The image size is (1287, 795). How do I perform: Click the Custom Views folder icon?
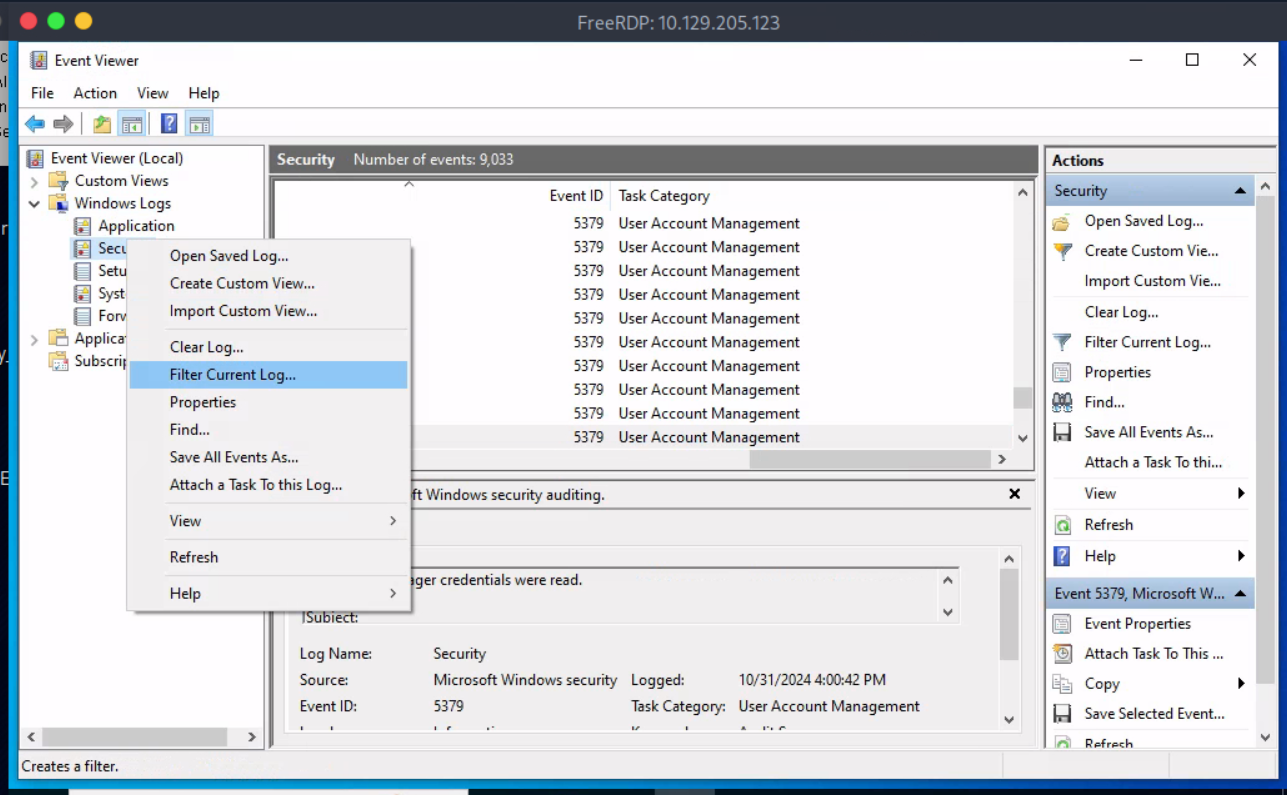point(59,181)
